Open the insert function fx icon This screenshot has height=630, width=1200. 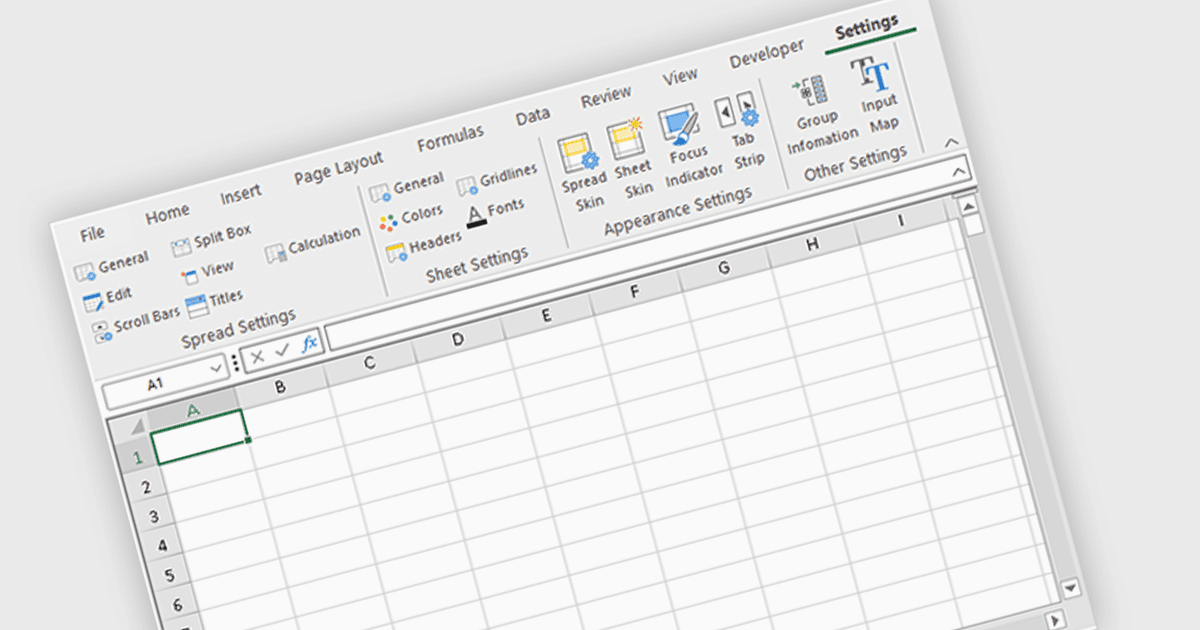(309, 343)
